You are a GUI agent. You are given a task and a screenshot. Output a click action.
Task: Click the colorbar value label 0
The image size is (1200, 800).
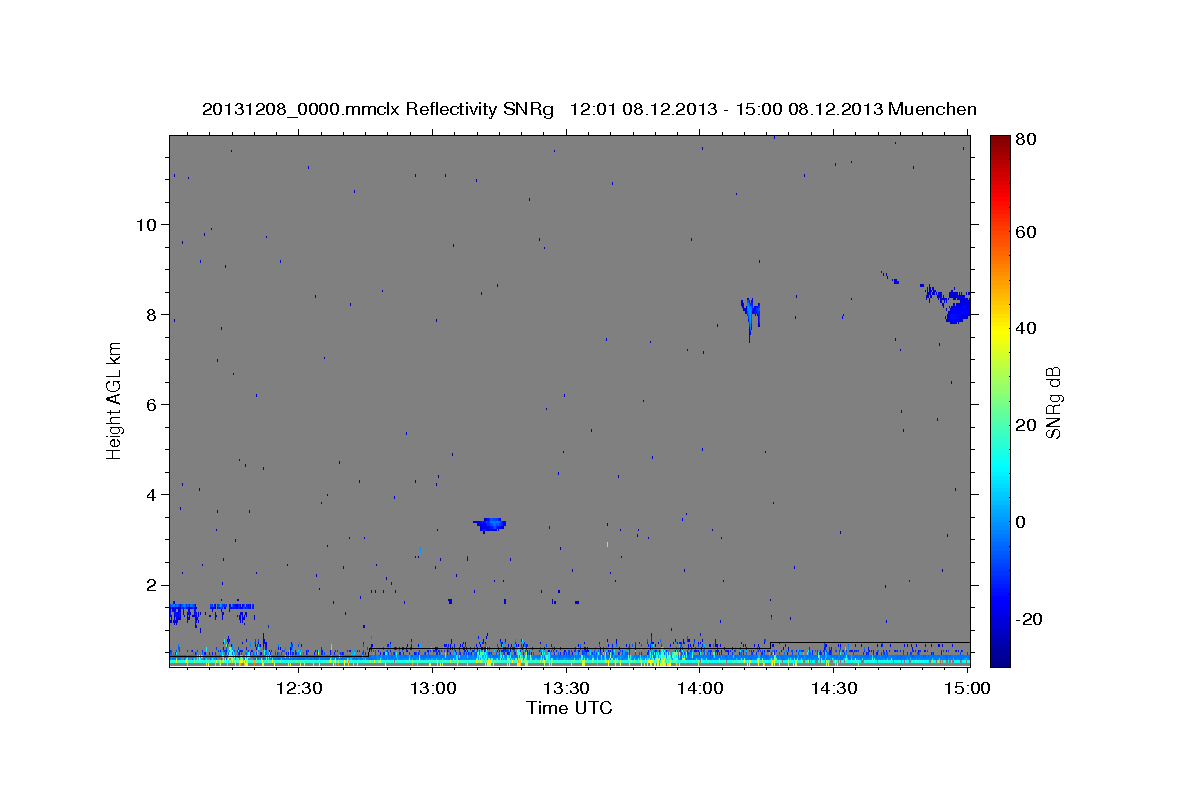1021,521
